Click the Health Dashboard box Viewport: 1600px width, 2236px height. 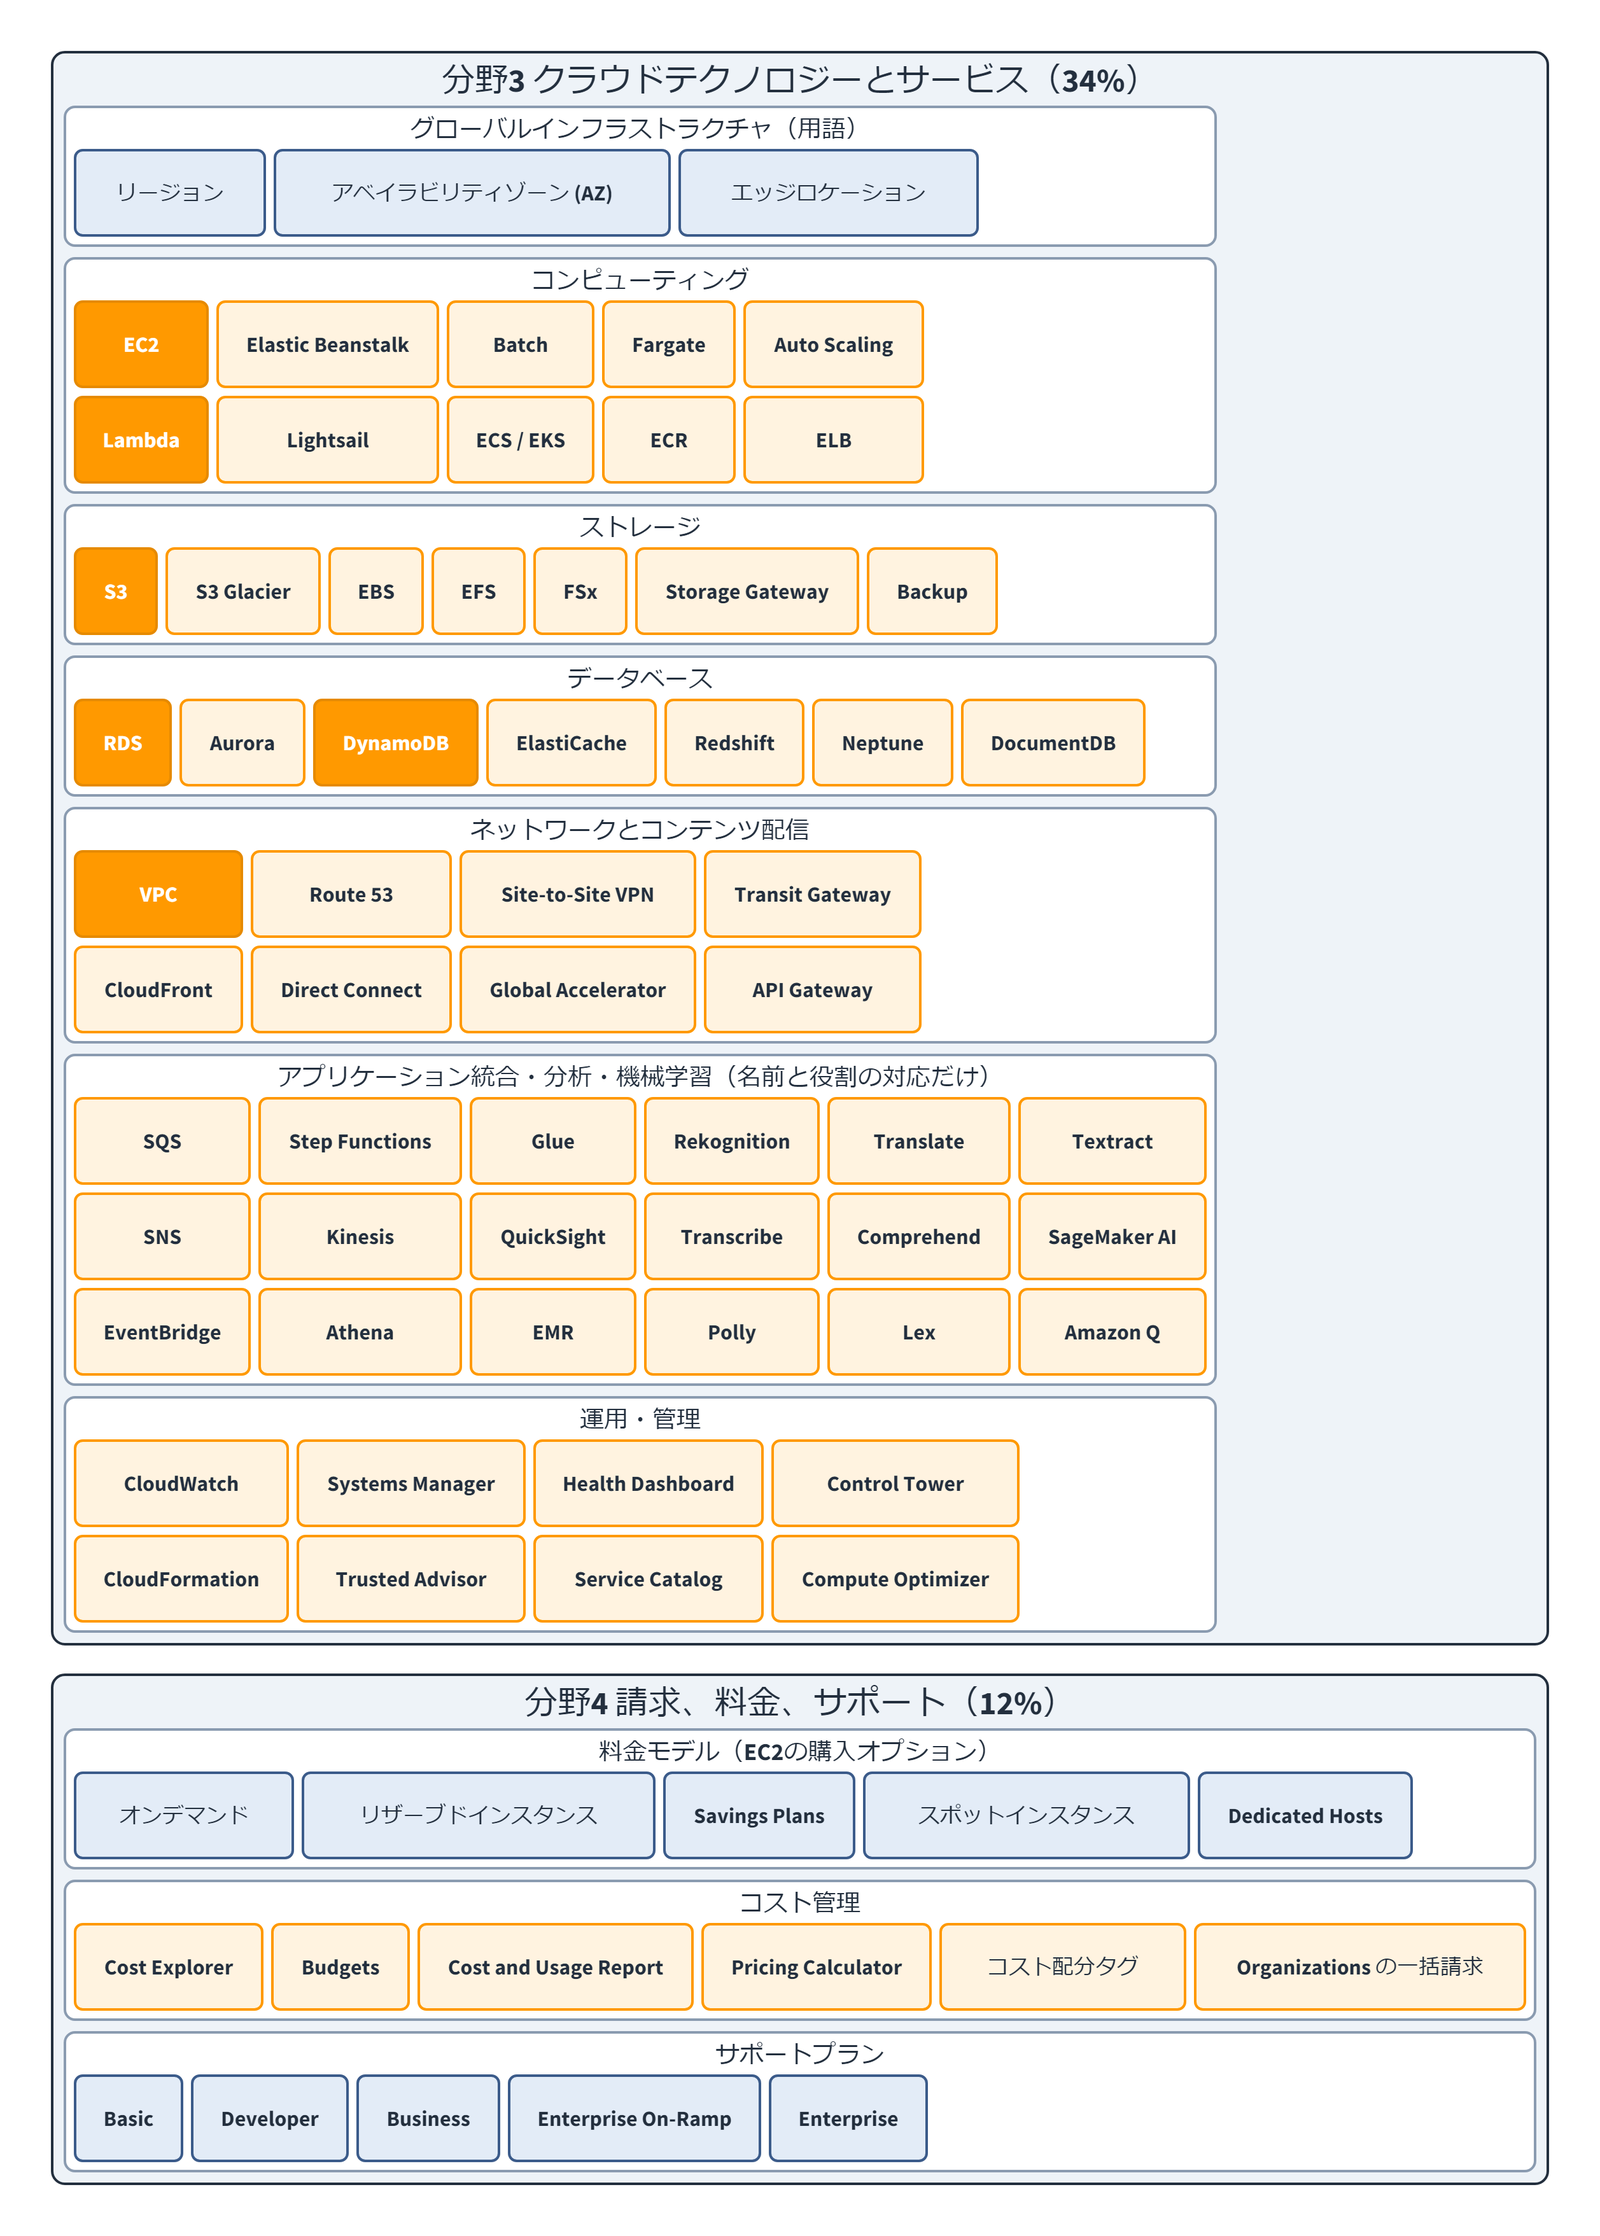[x=648, y=1484]
